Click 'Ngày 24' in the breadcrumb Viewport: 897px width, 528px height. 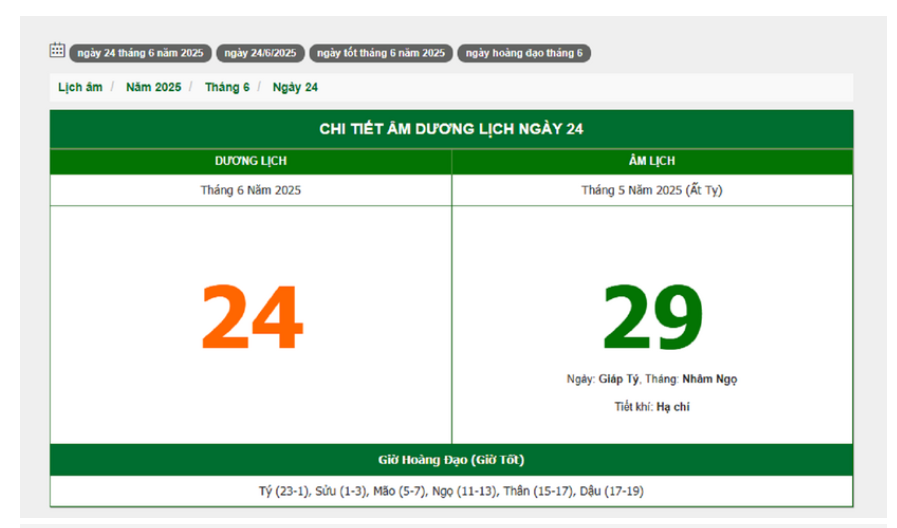pos(295,87)
